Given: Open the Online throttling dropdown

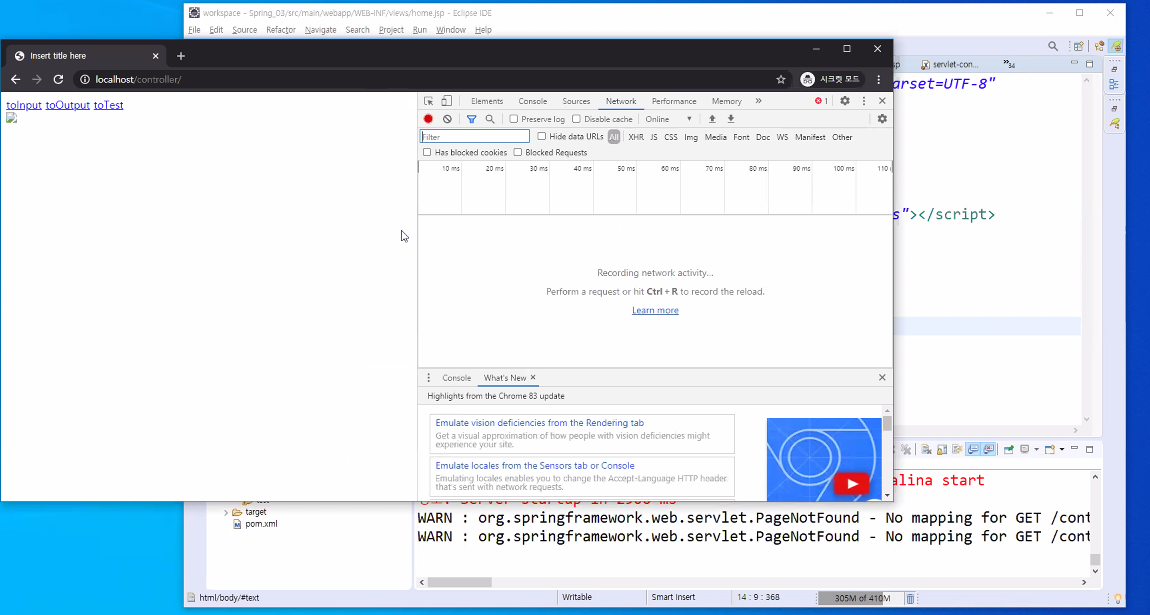Looking at the screenshot, I should click(668, 119).
